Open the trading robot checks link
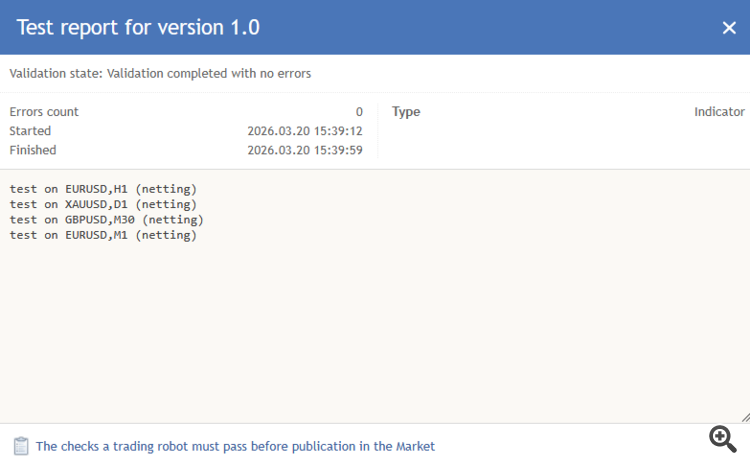The width and height of the screenshot is (750, 465). pyautogui.click(x=235, y=447)
